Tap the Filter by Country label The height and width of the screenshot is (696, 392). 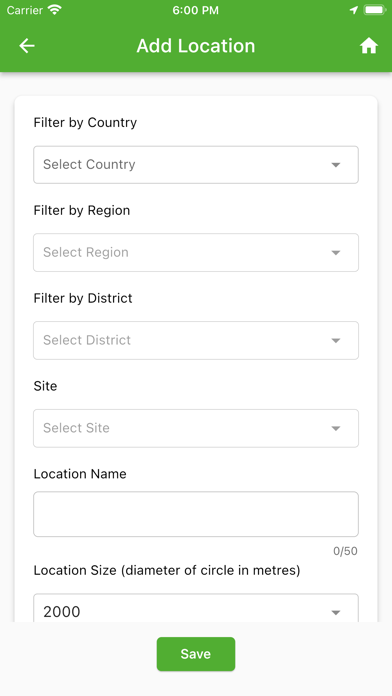pyautogui.click(x=85, y=122)
